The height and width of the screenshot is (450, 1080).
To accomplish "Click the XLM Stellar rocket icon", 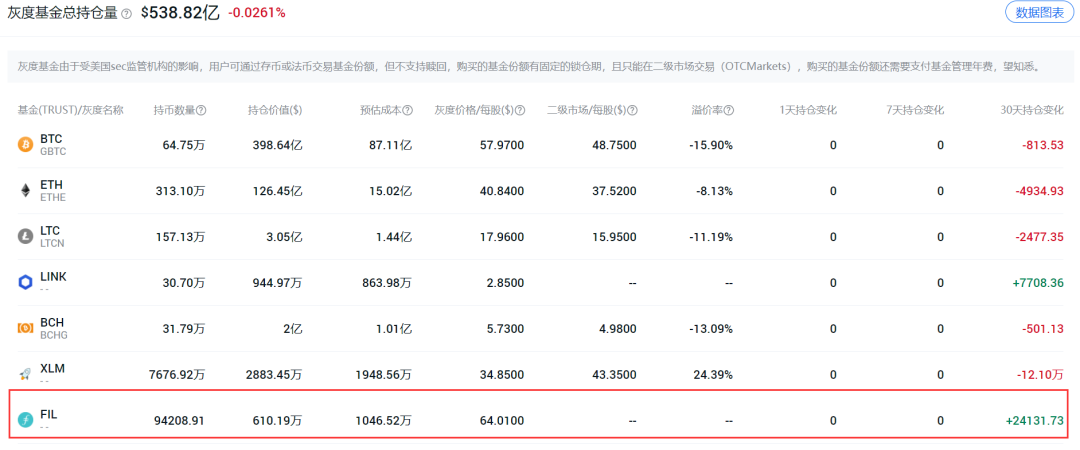I will (25, 374).
